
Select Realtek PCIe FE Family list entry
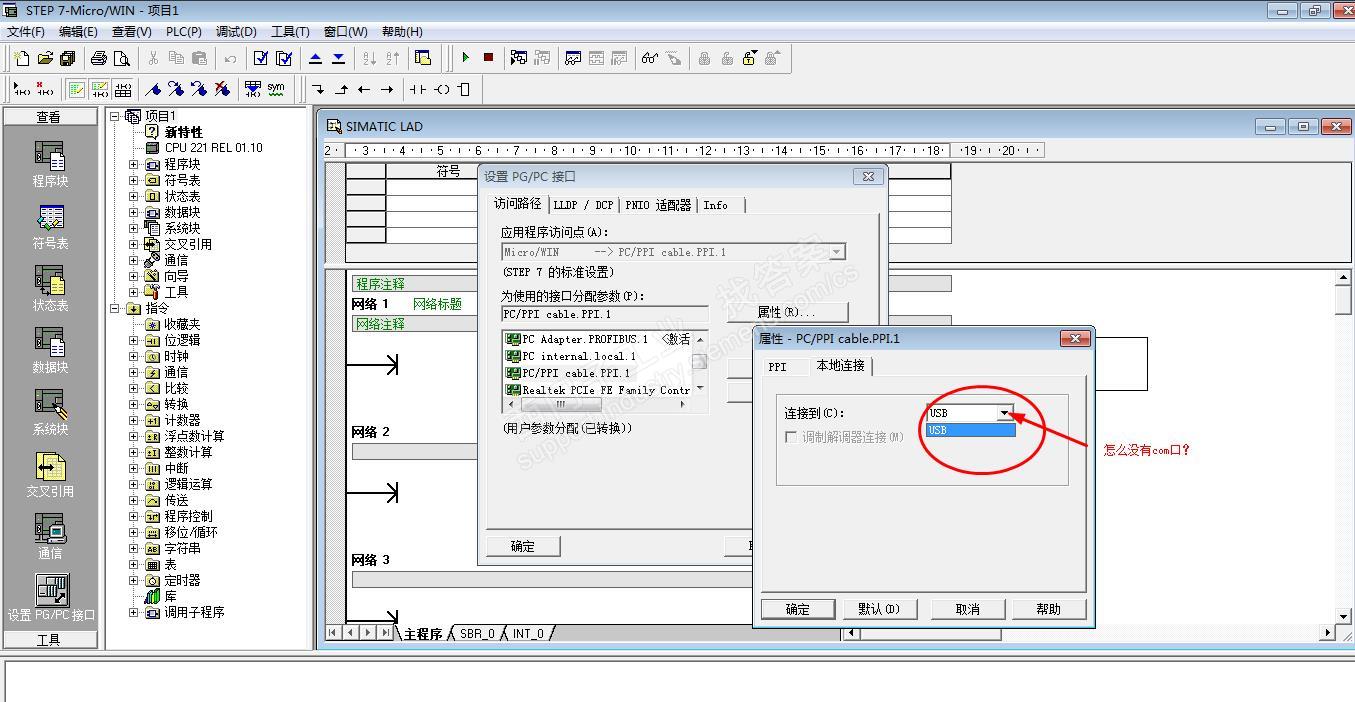click(x=599, y=390)
